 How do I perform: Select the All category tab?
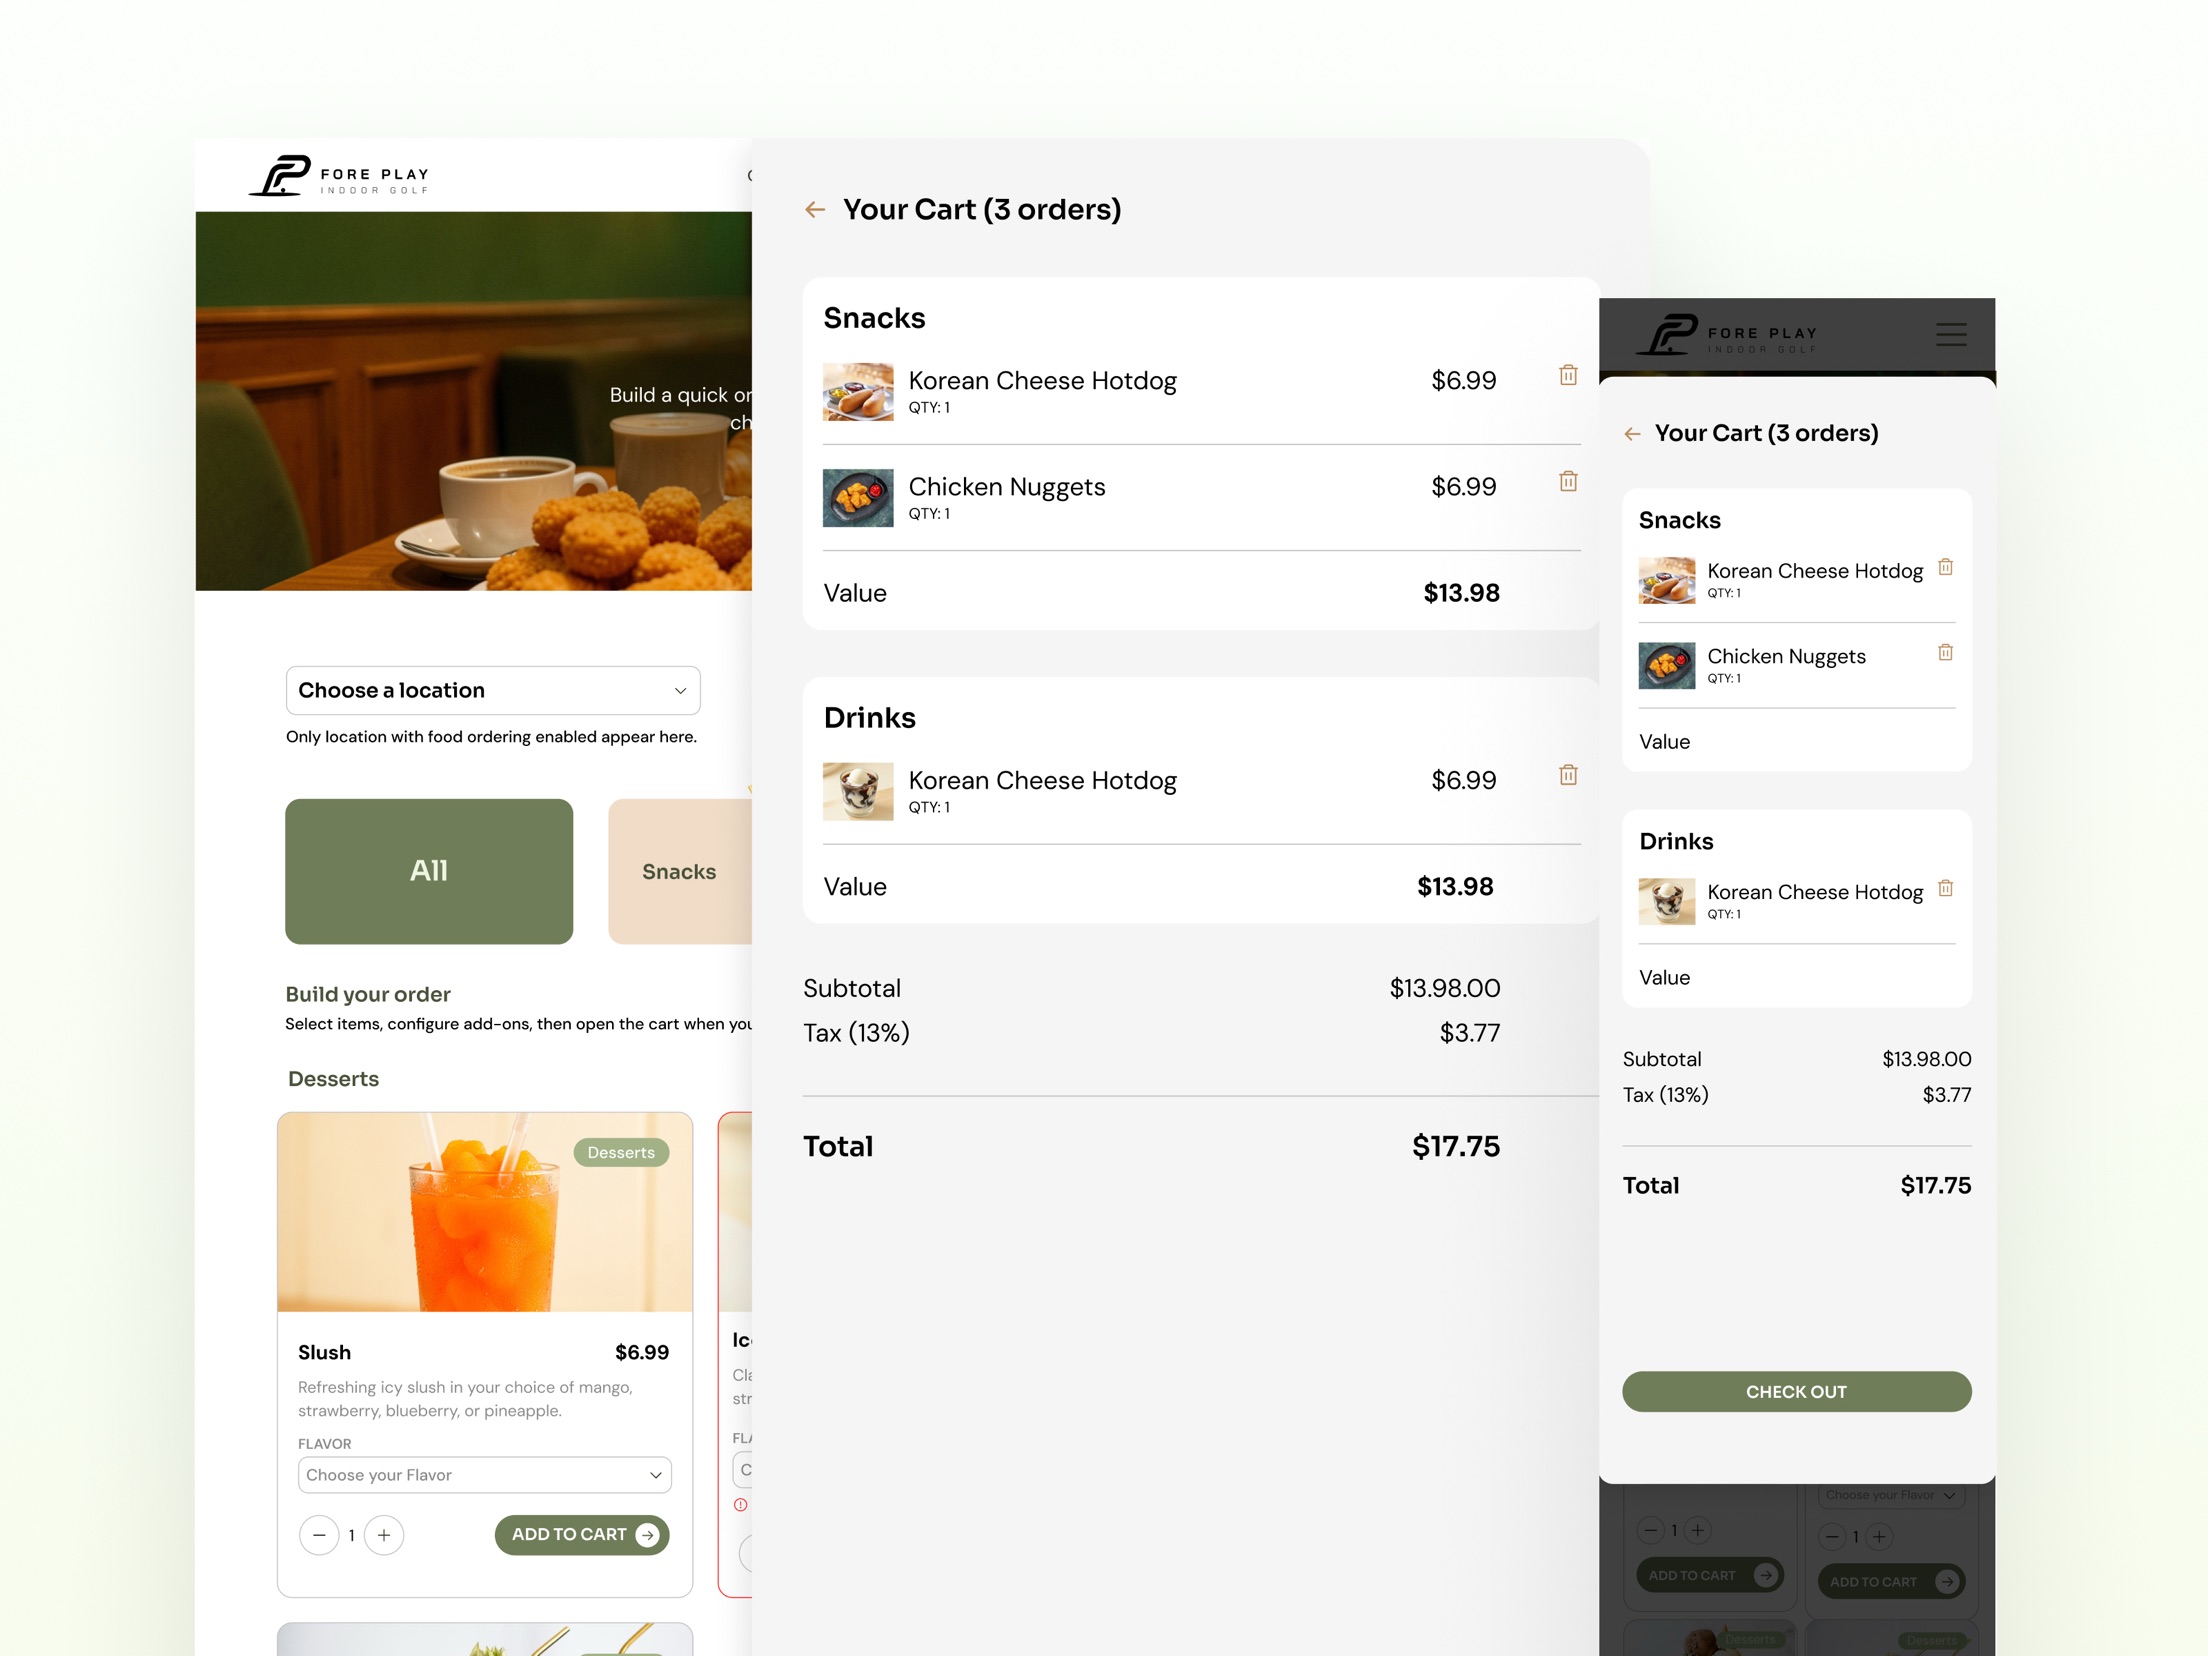point(429,871)
